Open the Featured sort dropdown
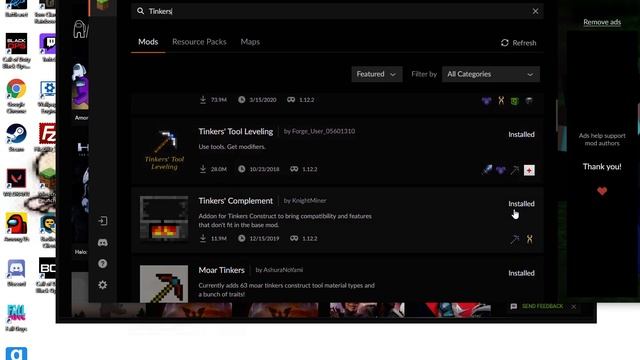 377,74
